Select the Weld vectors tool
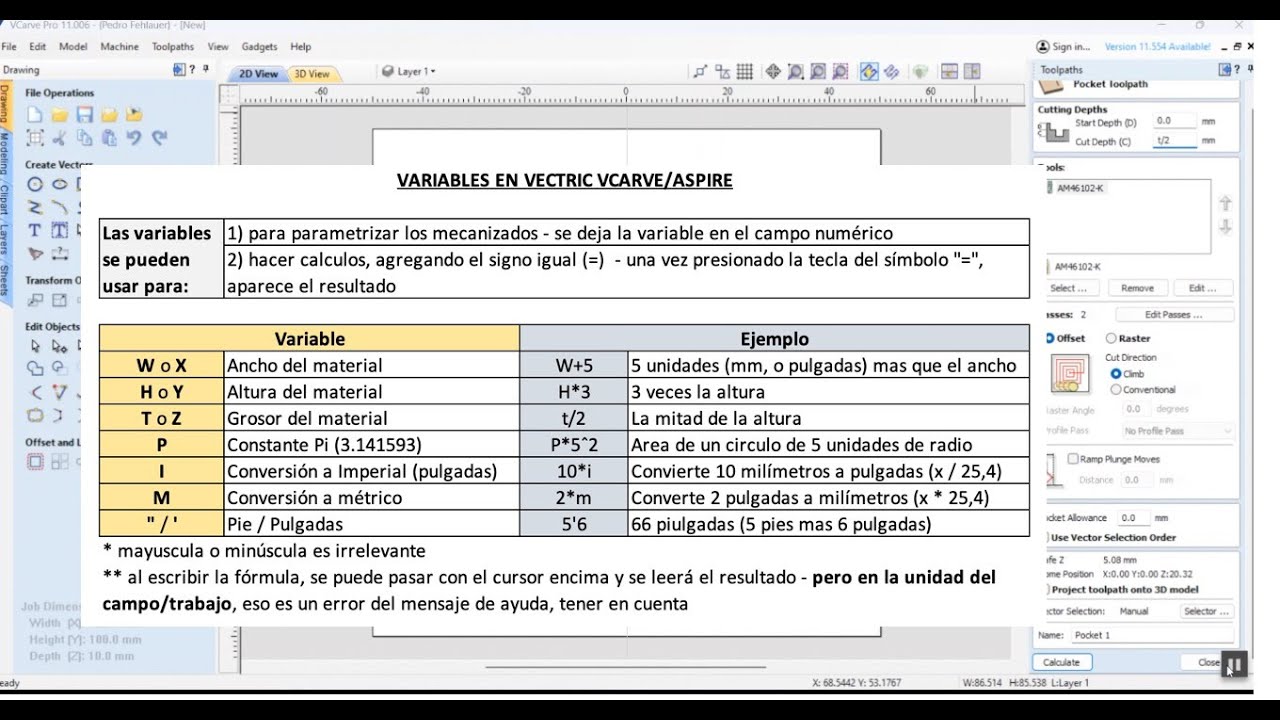This screenshot has height=720, width=1280. coord(35,369)
